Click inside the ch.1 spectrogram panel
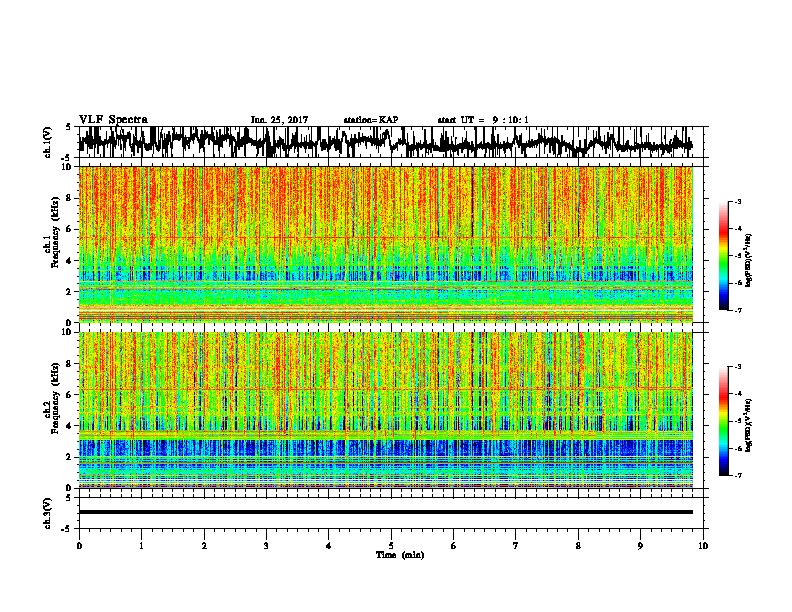 386,244
